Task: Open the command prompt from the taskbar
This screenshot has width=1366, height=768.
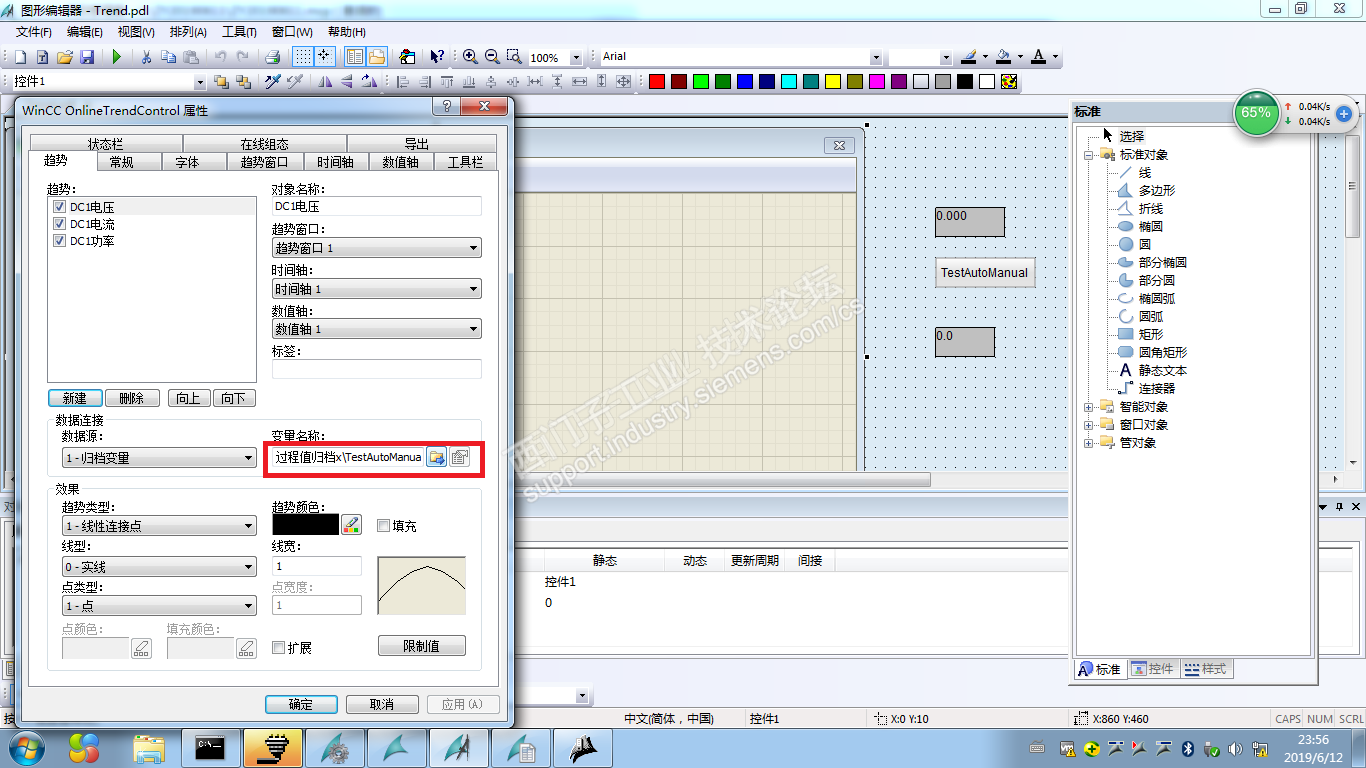Action: [x=210, y=748]
